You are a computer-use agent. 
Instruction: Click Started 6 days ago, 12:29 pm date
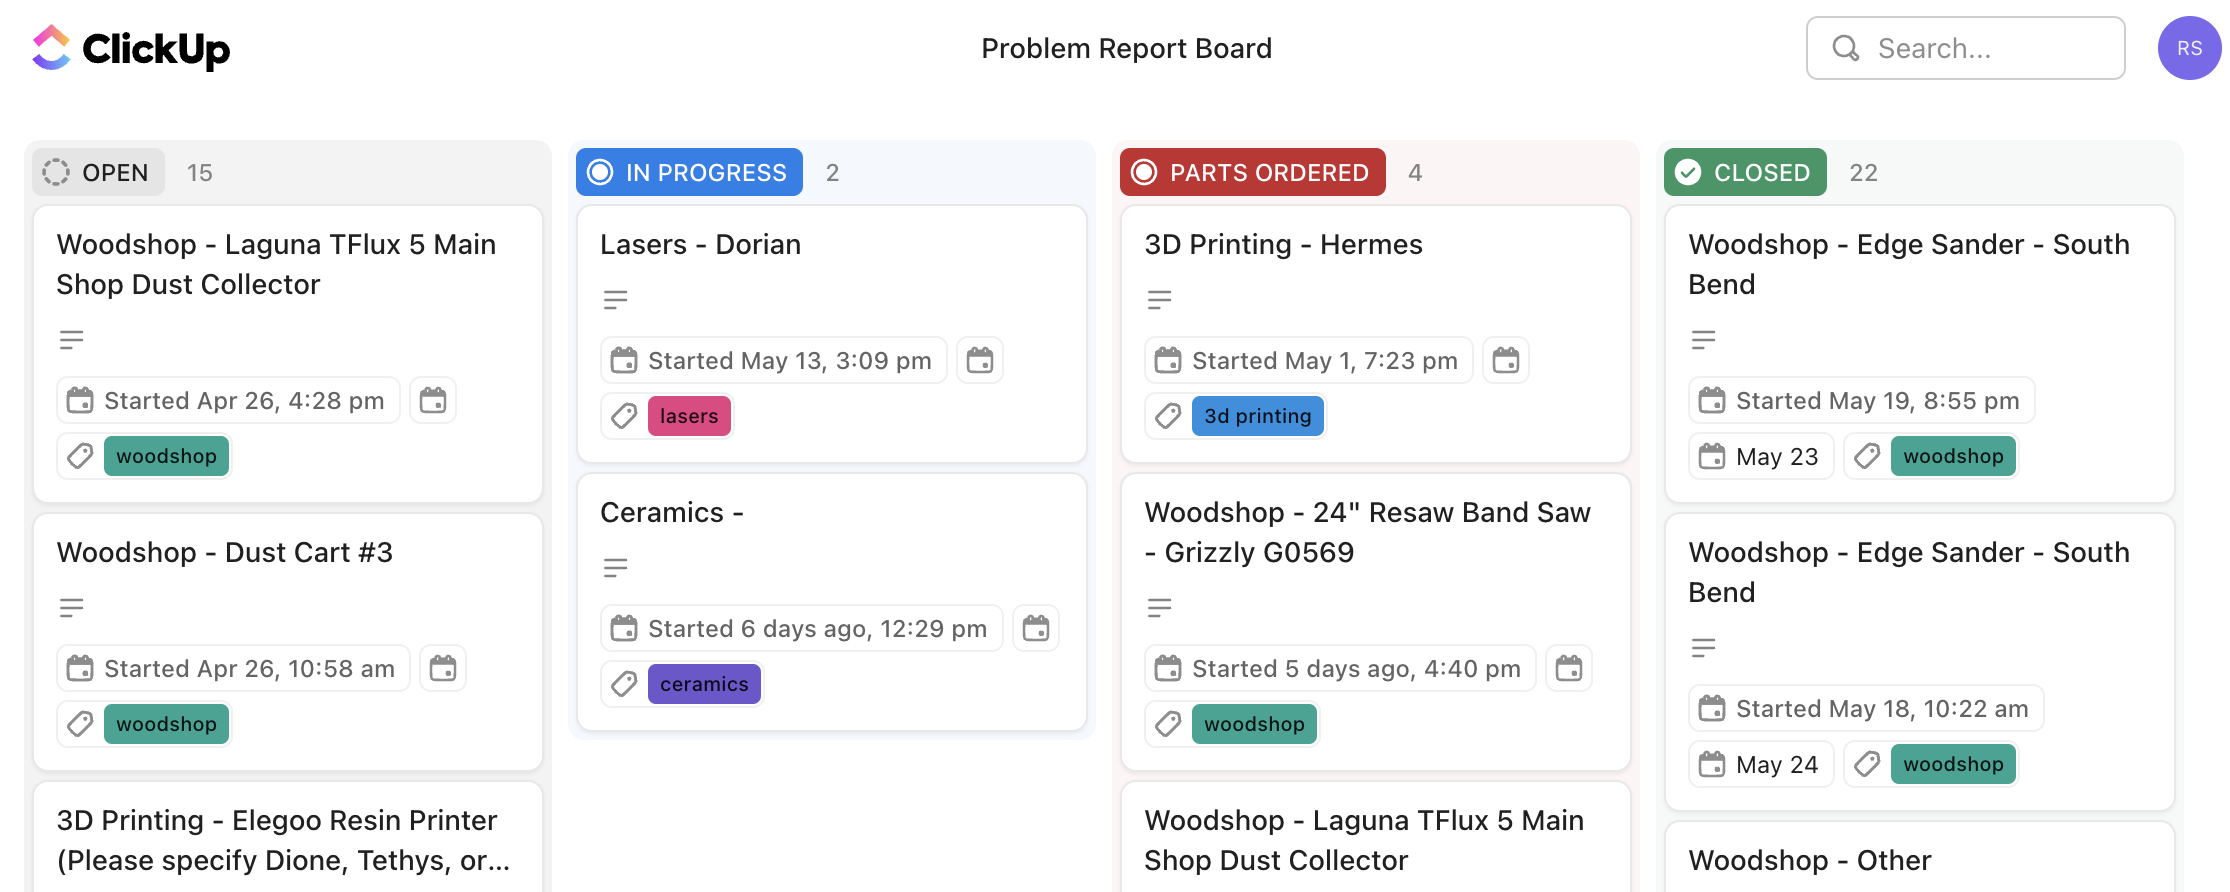coord(802,628)
